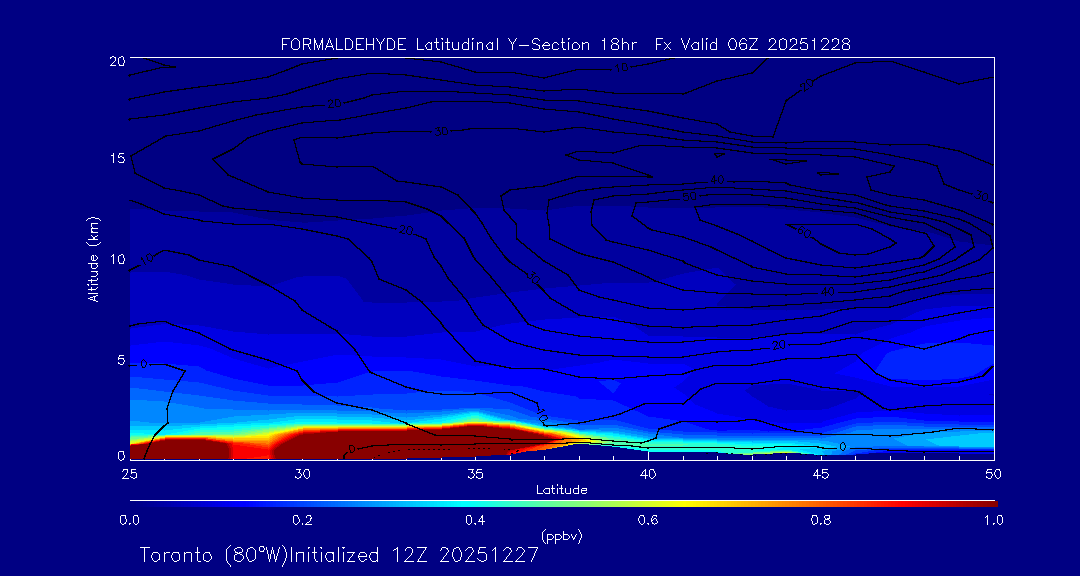Click the 0.4 value on the colorbar

pos(475,520)
